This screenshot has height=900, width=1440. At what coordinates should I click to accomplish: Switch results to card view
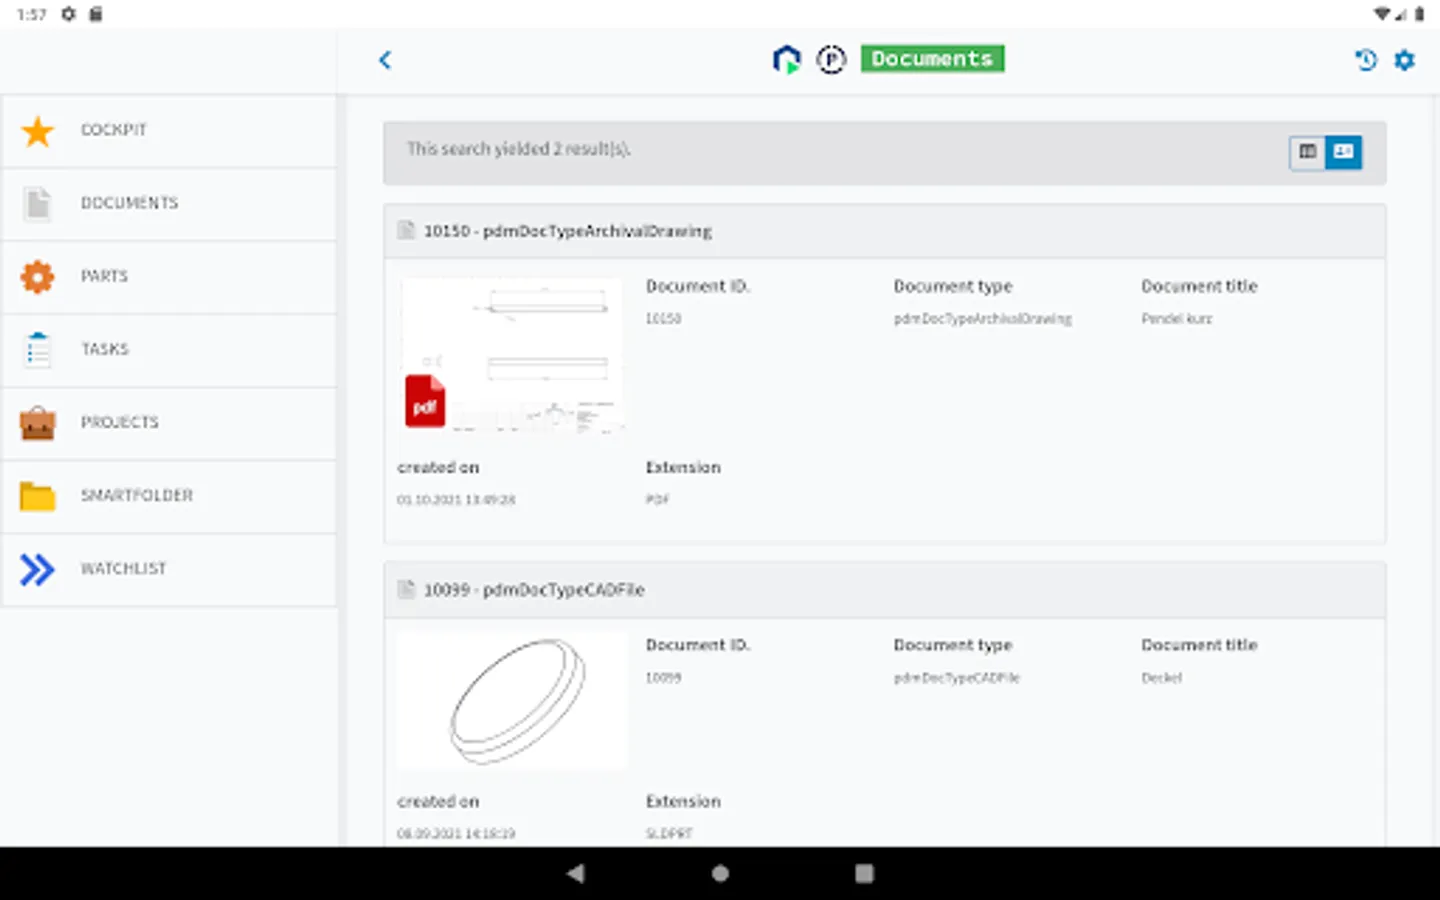point(1343,152)
